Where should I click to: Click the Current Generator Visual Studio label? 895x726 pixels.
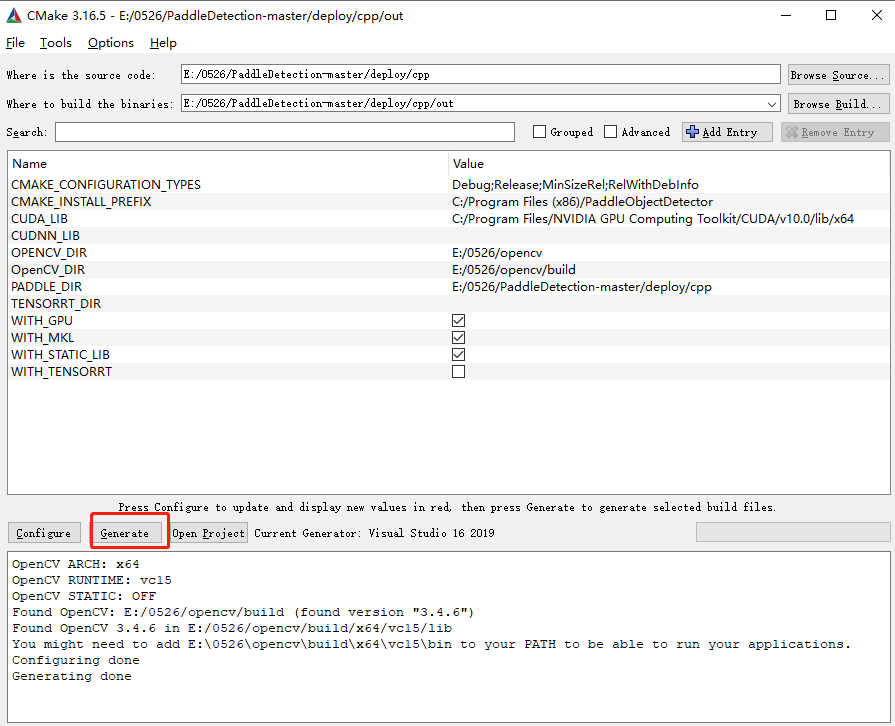coord(374,533)
